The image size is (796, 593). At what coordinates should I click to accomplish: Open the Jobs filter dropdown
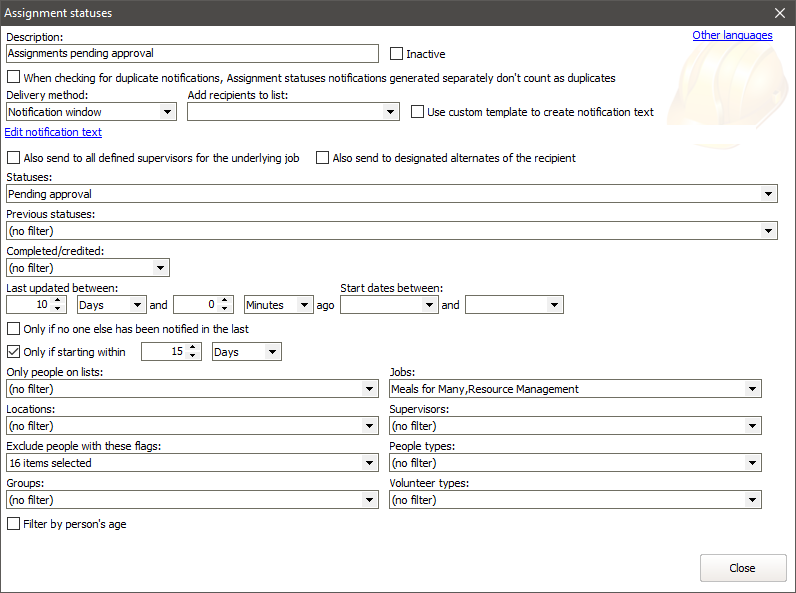point(752,389)
